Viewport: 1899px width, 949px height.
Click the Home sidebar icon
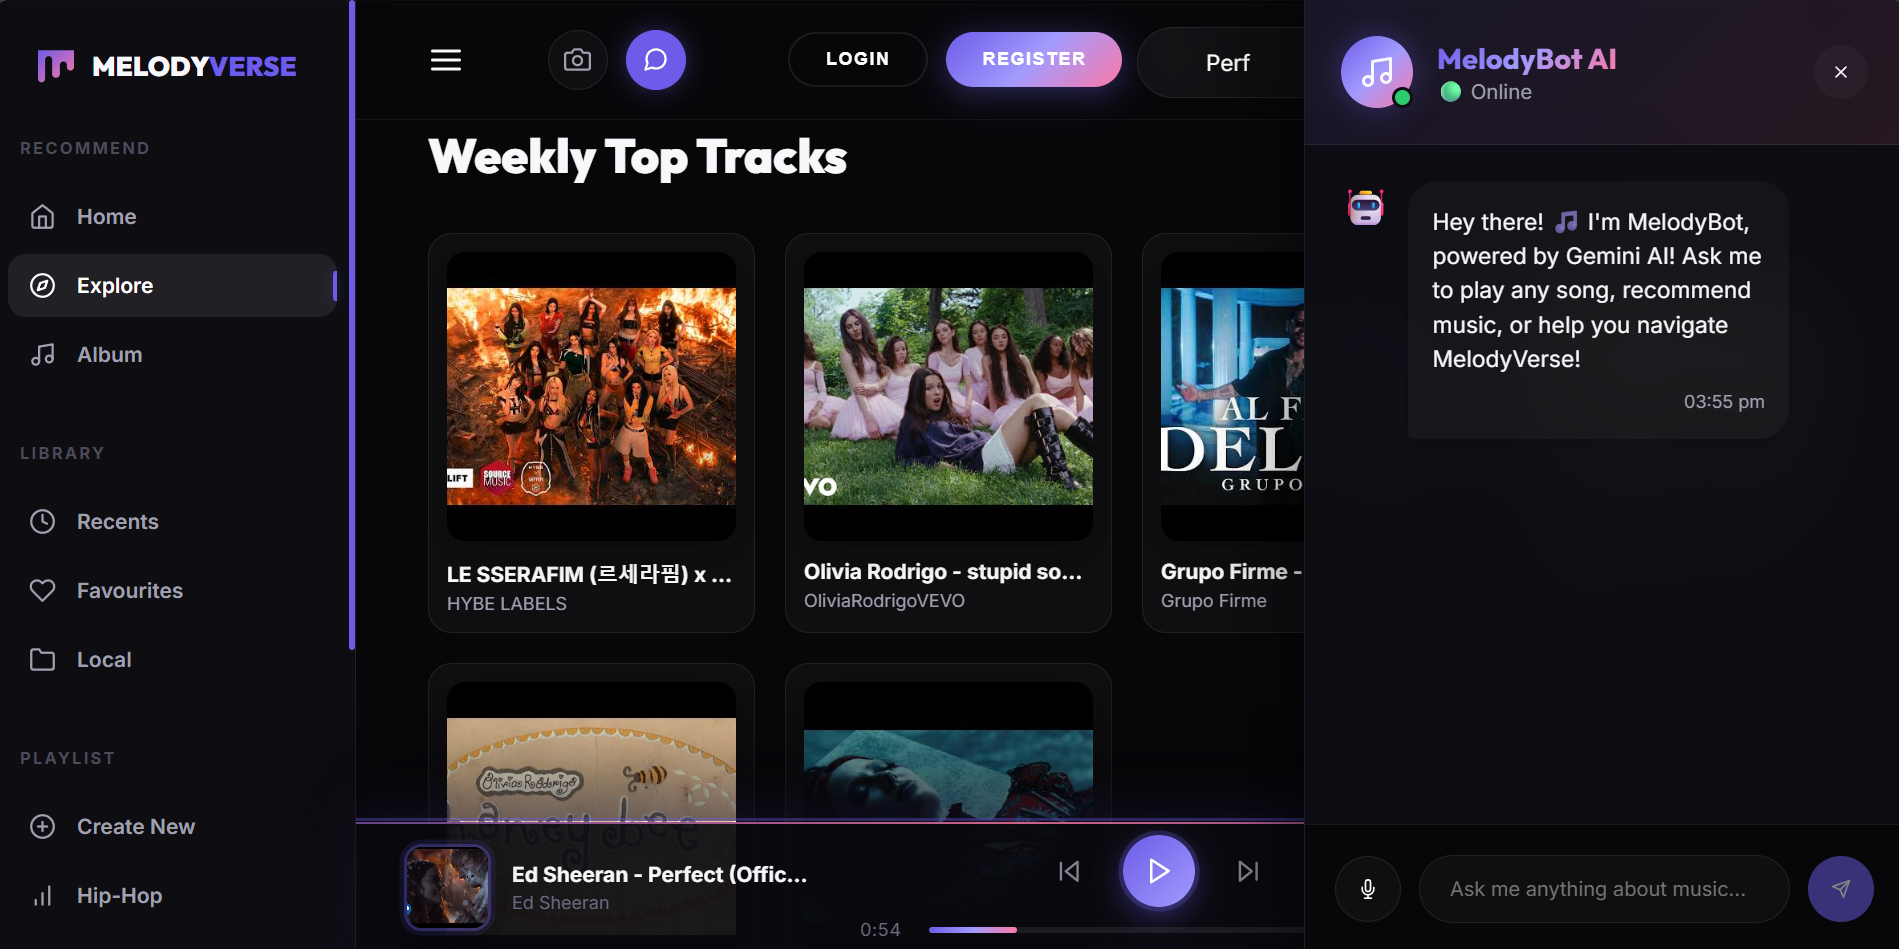tap(42, 217)
